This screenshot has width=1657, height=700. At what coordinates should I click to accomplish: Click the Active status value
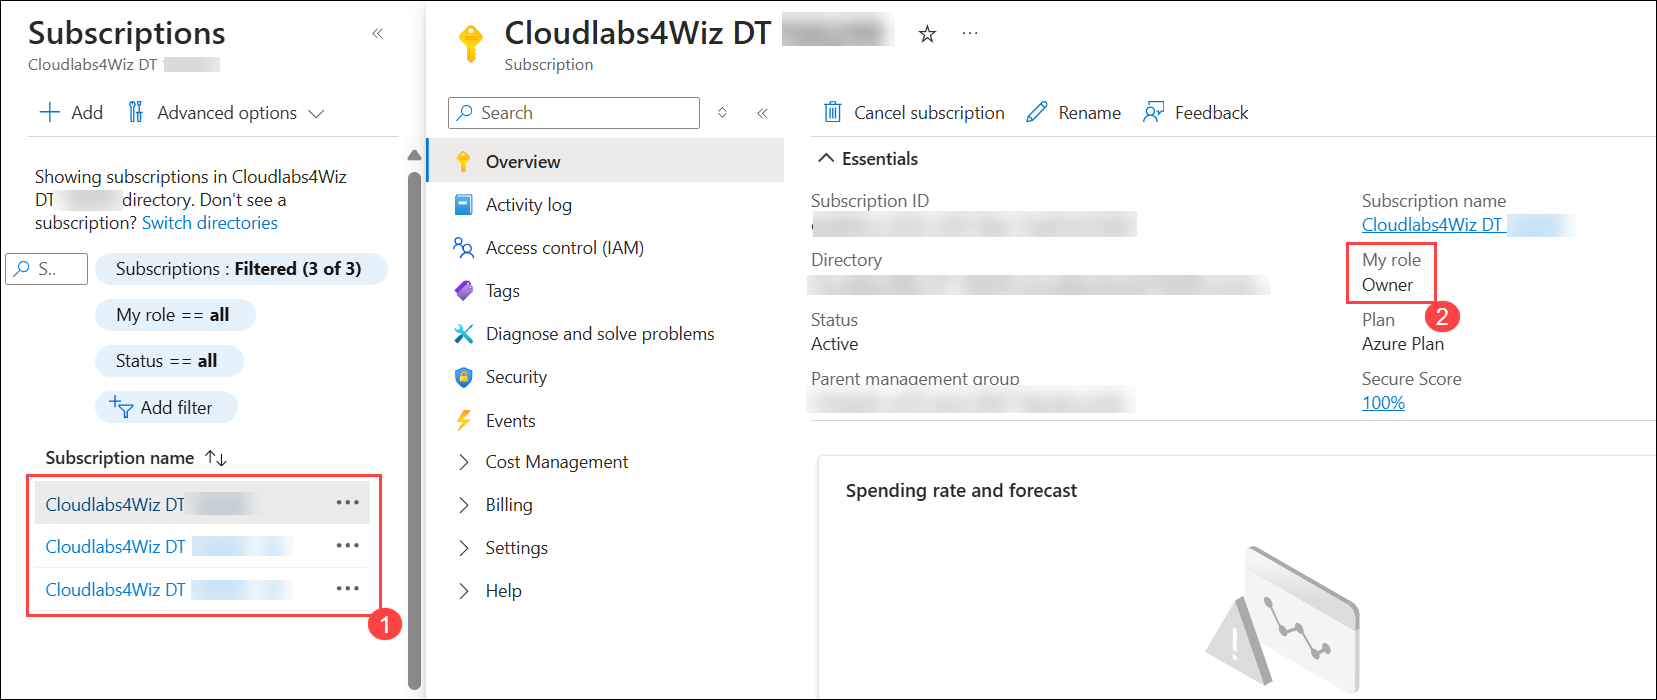point(834,344)
